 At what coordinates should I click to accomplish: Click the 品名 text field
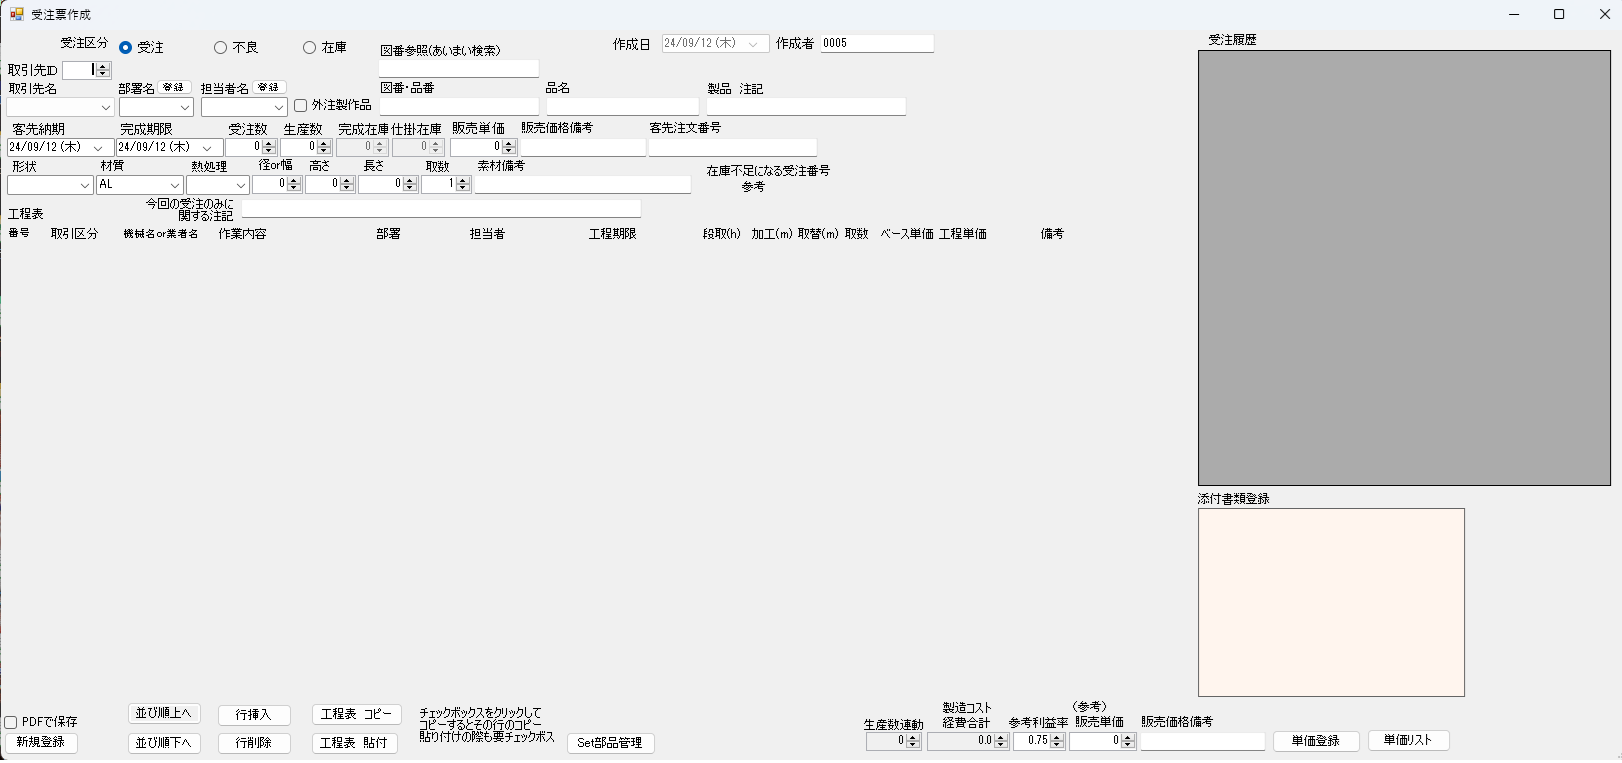coord(622,106)
